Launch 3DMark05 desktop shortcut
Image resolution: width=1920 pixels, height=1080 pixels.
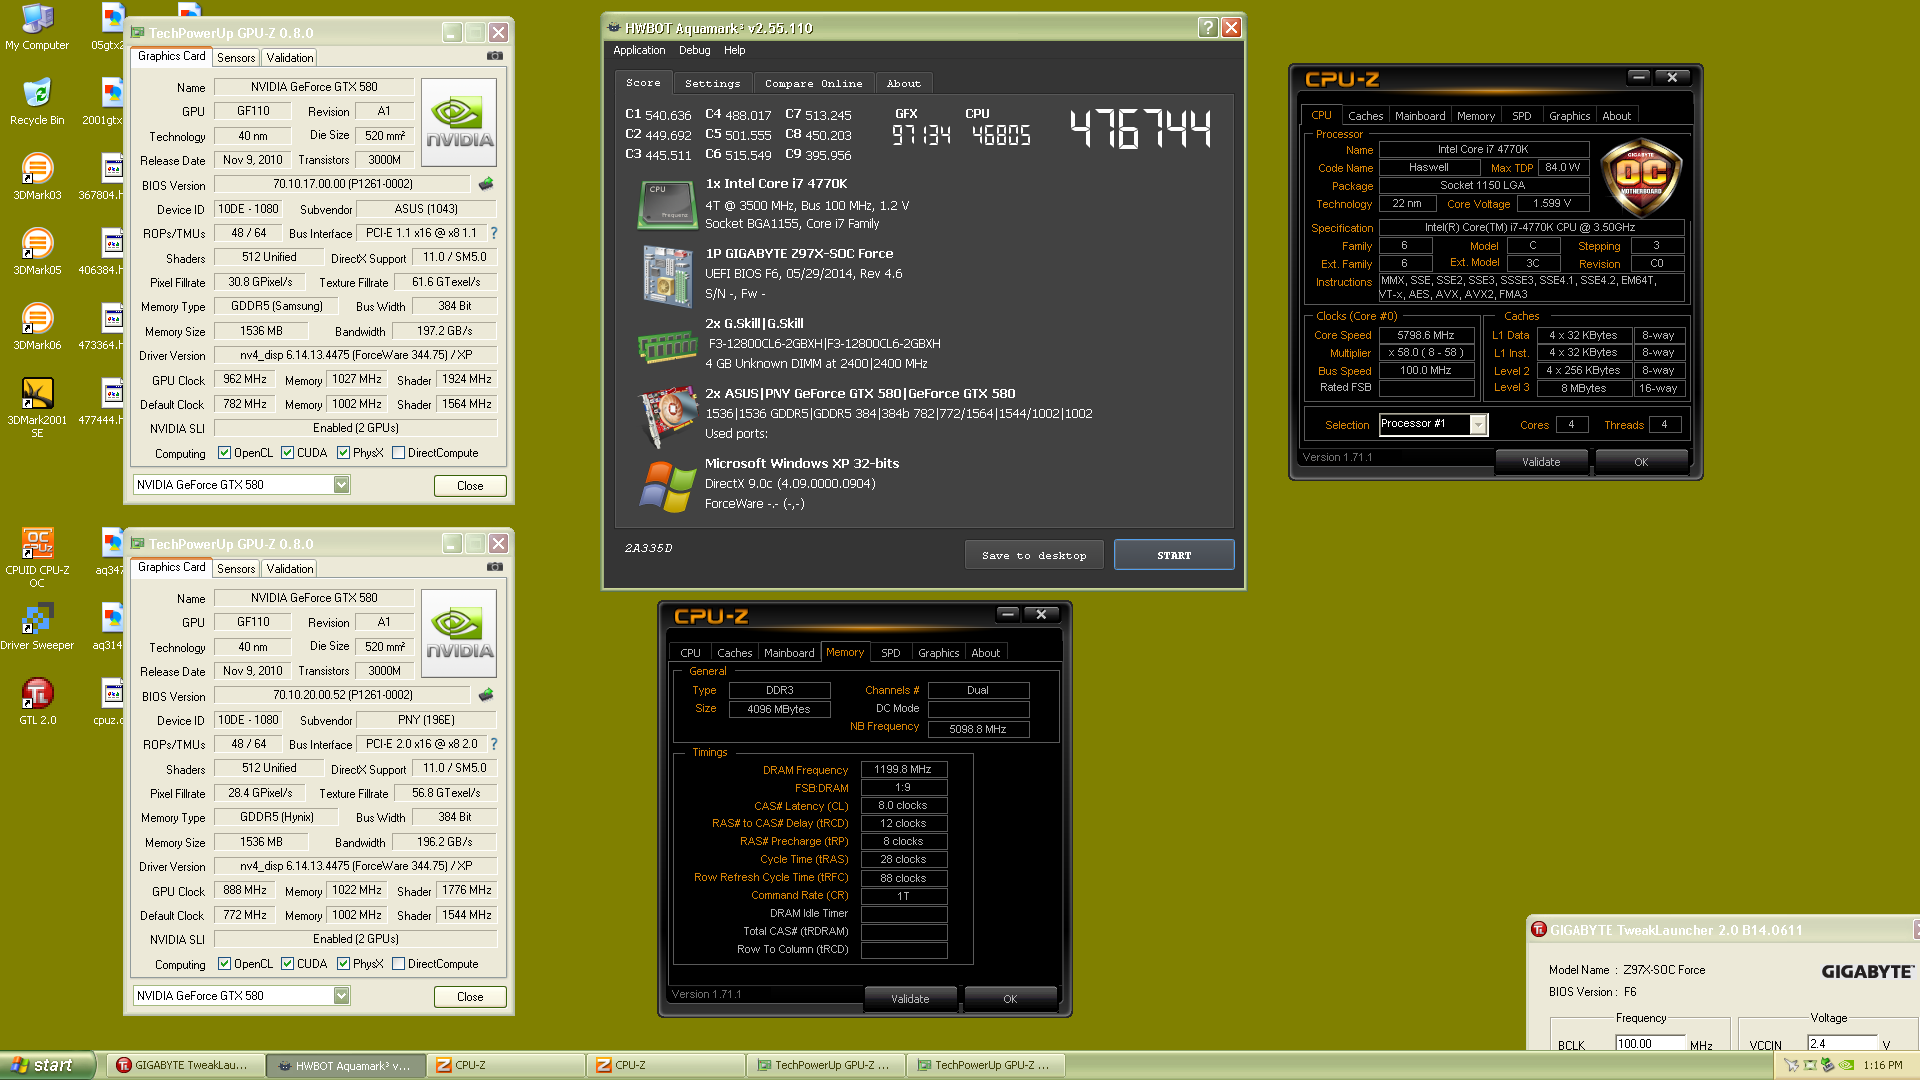[x=37, y=252]
